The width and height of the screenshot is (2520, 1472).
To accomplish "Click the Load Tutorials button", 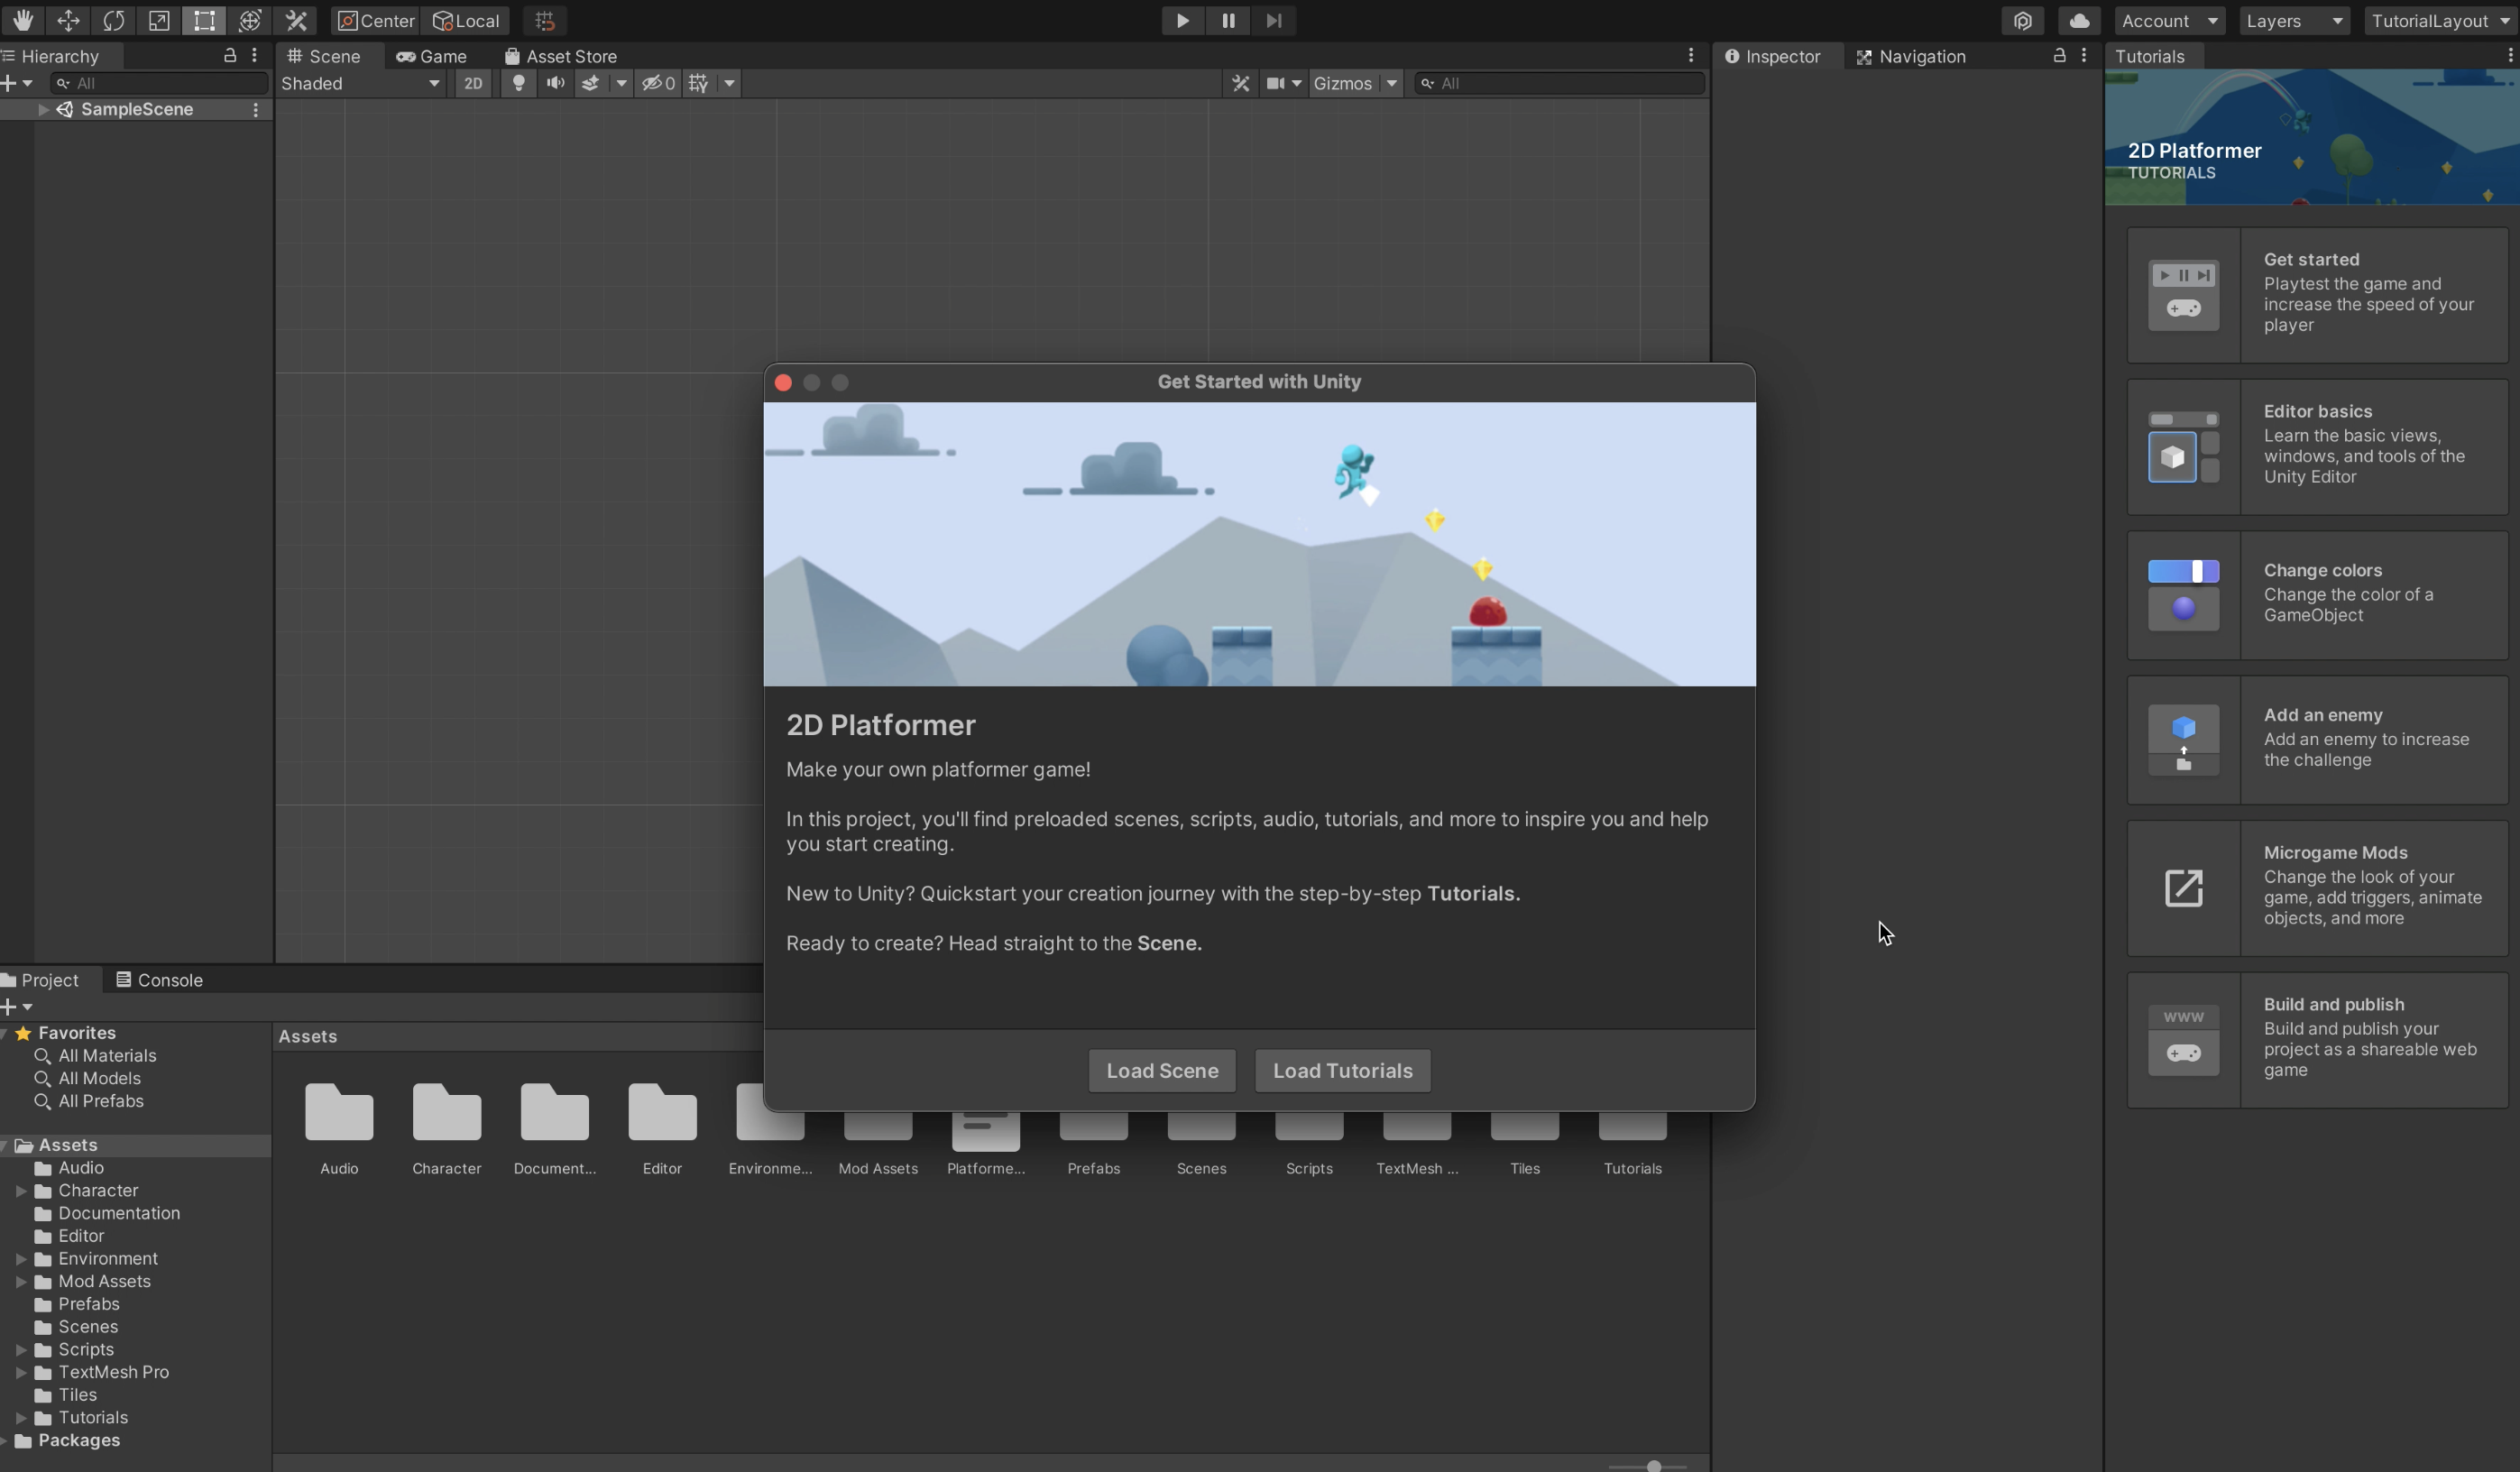I will tap(1342, 1070).
